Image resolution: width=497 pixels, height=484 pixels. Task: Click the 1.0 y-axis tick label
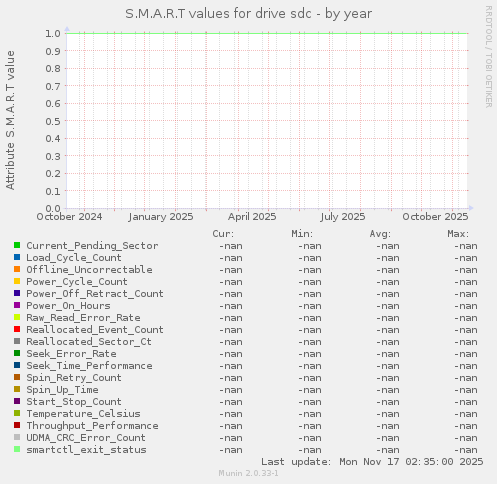[x=53, y=33]
